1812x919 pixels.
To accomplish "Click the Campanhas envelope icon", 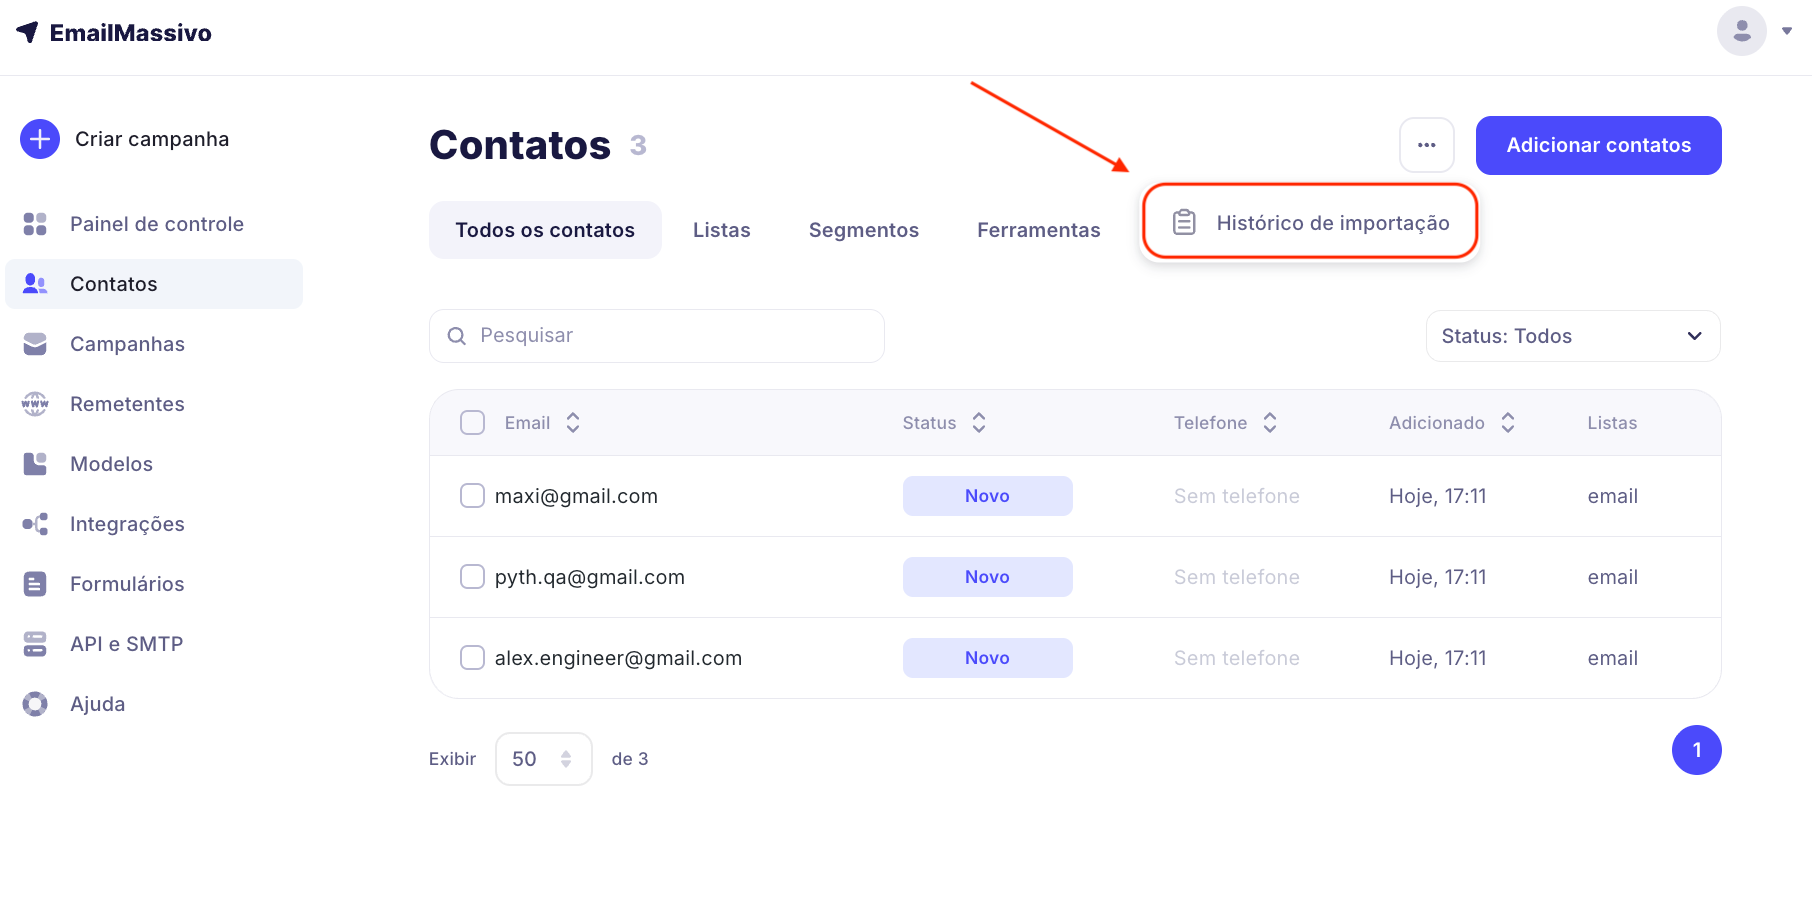I will (x=35, y=344).
